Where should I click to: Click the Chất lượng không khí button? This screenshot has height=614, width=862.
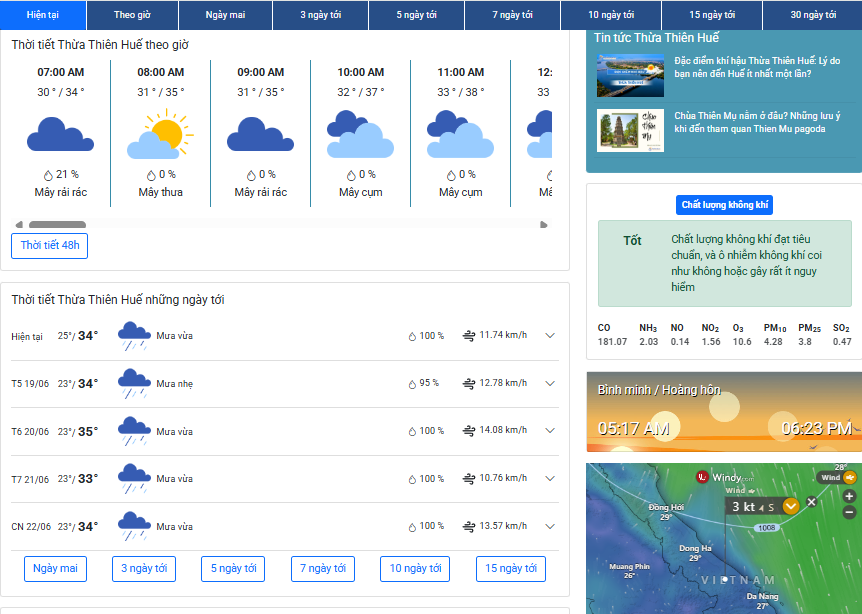click(724, 205)
